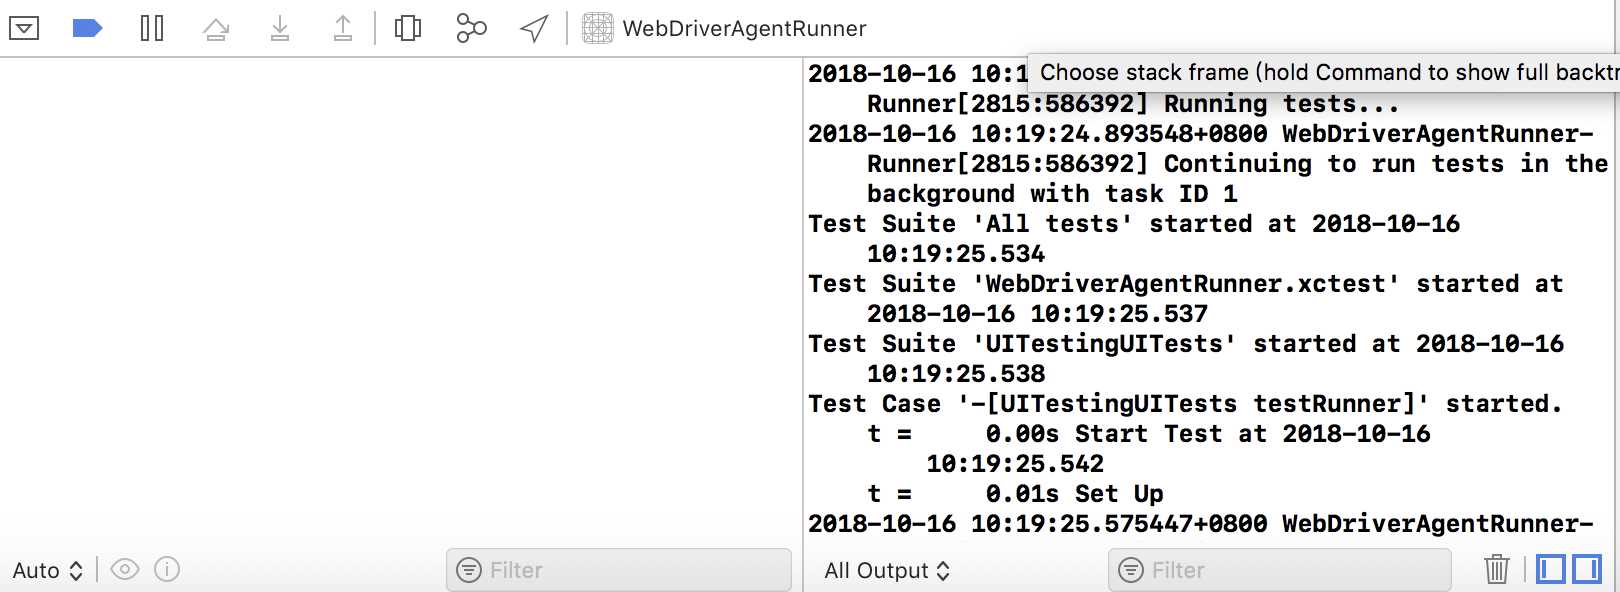Click the Step Into debug icon
Viewport: 1620px width, 592px height.
(x=280, y=28)
